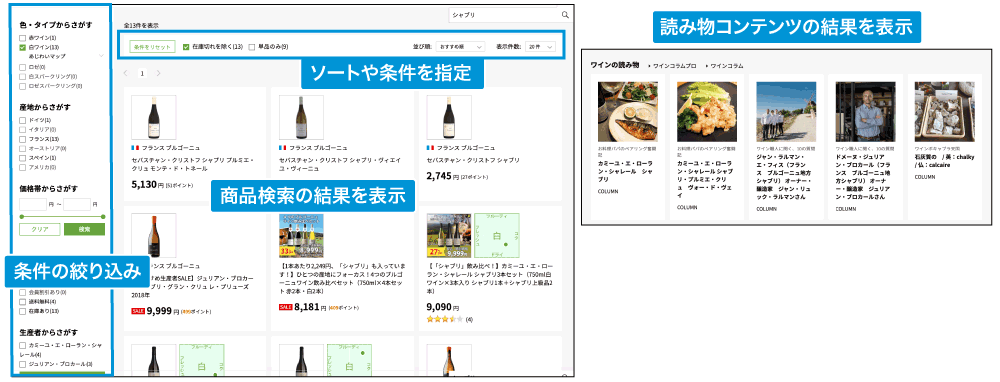
Task: Open the ワインコラム link
Action: [x=726, y=66]
